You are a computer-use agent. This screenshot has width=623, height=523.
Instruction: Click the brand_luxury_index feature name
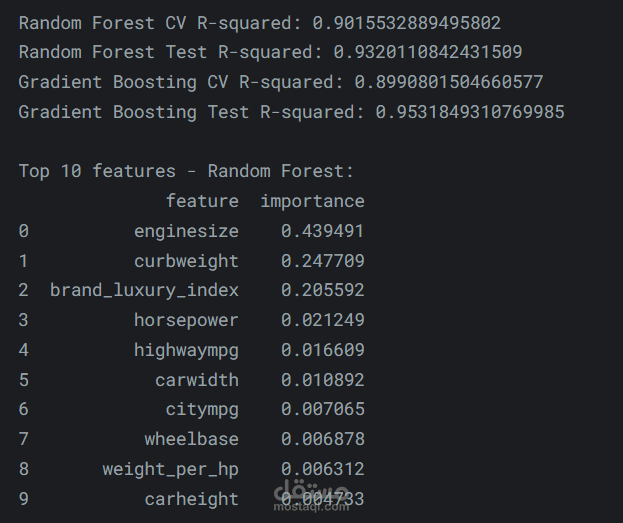coord(144,290)
